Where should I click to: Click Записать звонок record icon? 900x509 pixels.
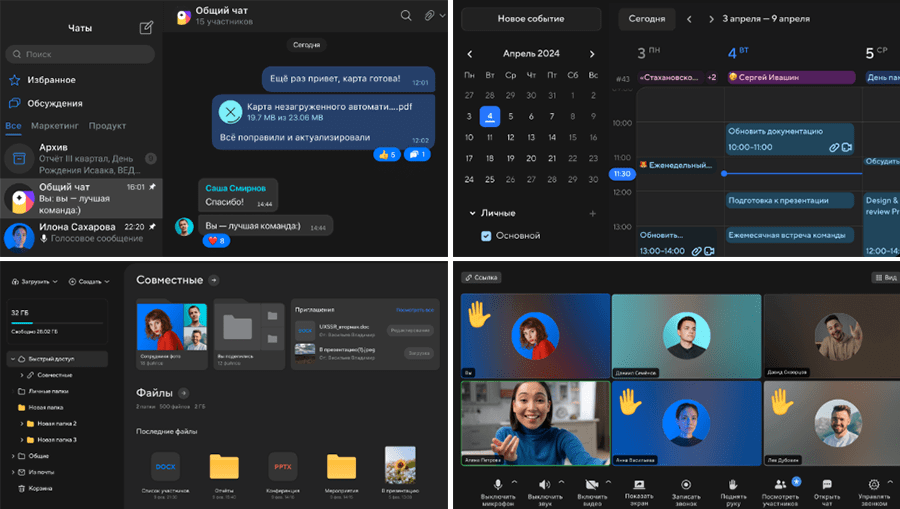click(686, 485)
